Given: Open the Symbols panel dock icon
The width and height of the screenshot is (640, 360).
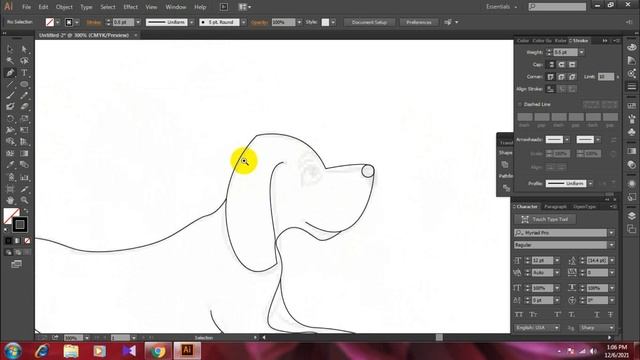Looking at the screenshot, I should [631, 133].
